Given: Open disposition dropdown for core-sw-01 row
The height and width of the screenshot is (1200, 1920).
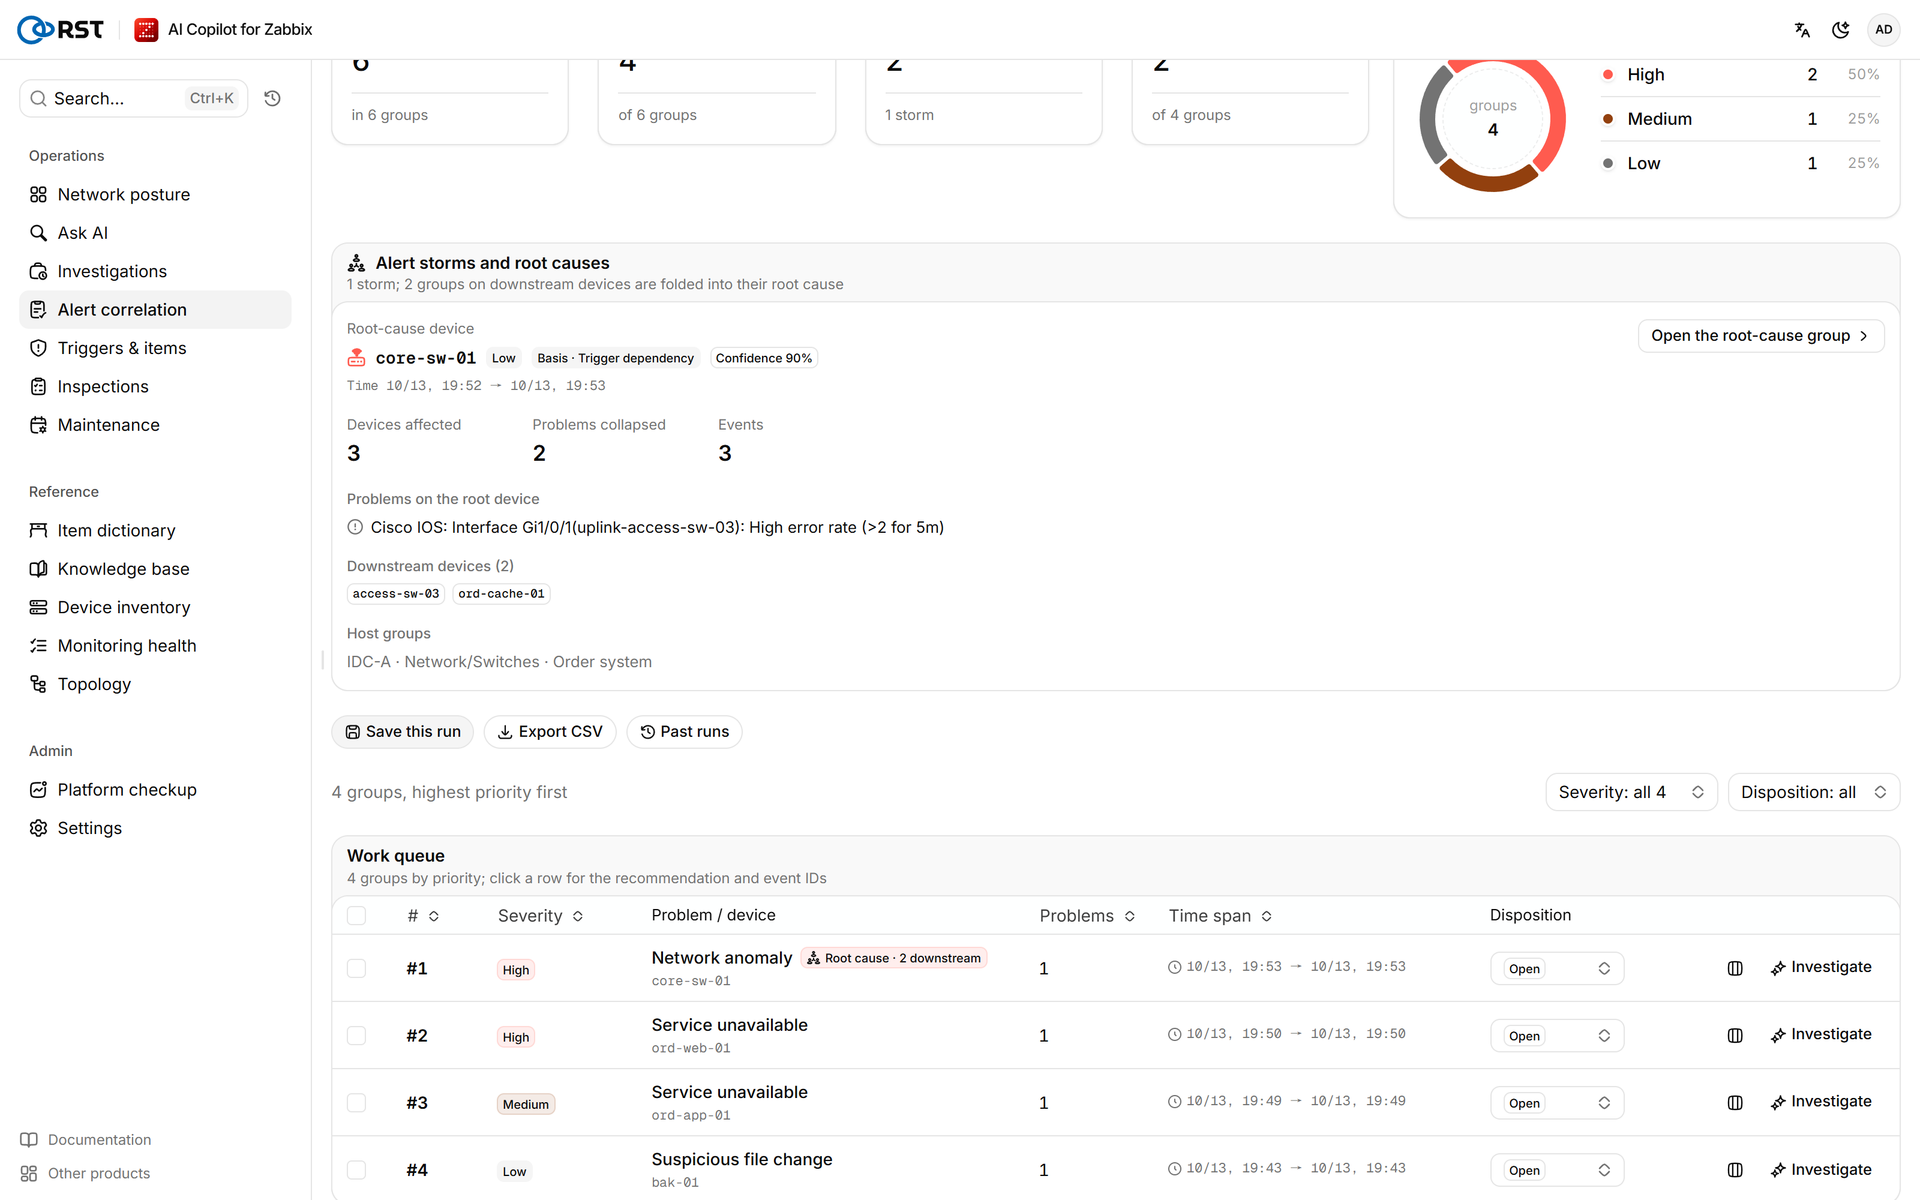Looking at the screenshot, I should click(1556, 968).
